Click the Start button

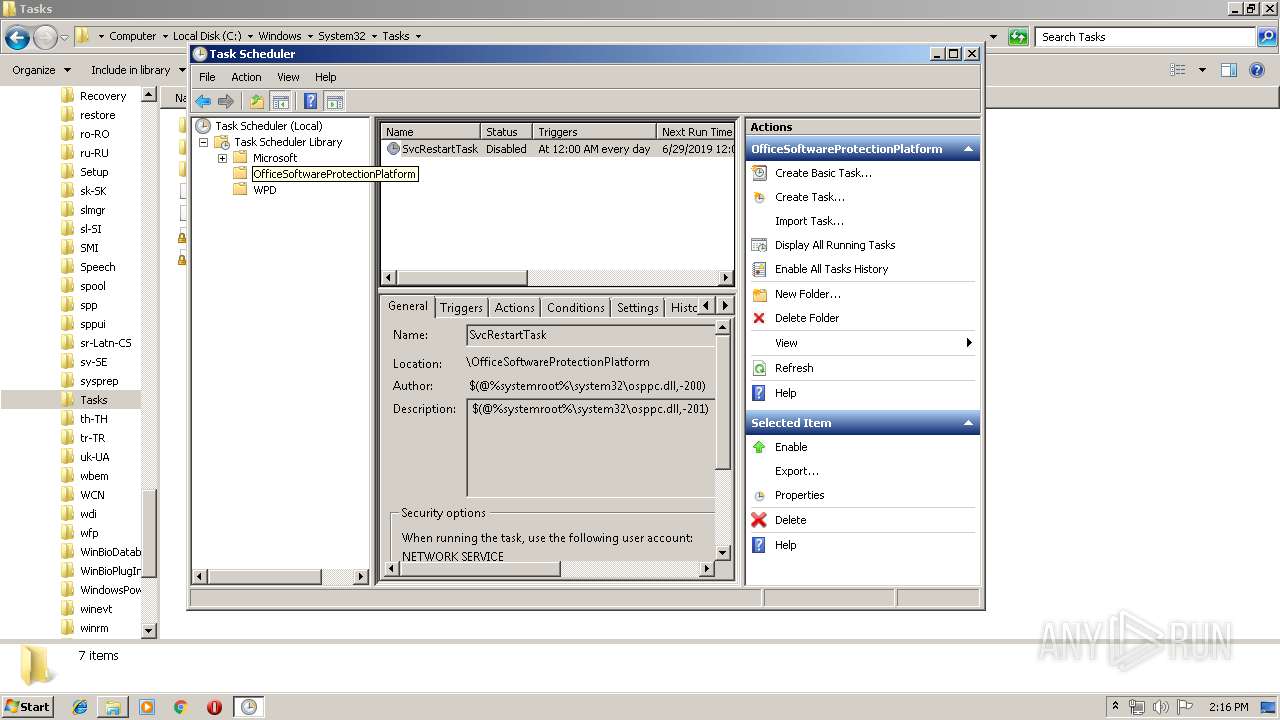tap(28, 707)
